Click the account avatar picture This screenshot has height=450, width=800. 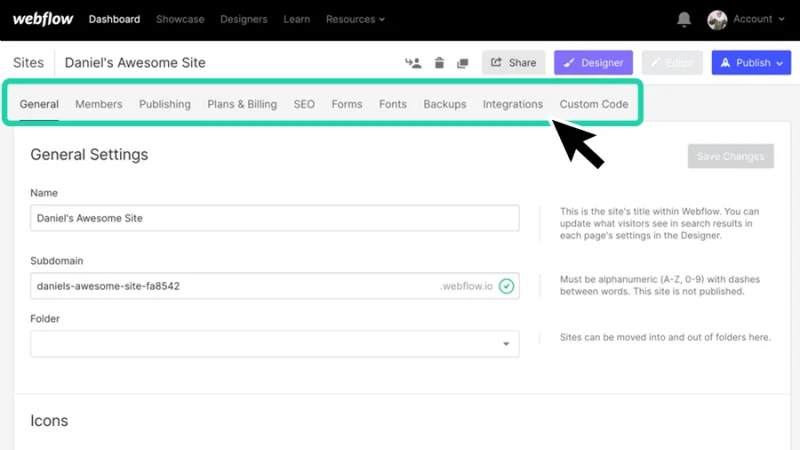click(x=717, y=20)
